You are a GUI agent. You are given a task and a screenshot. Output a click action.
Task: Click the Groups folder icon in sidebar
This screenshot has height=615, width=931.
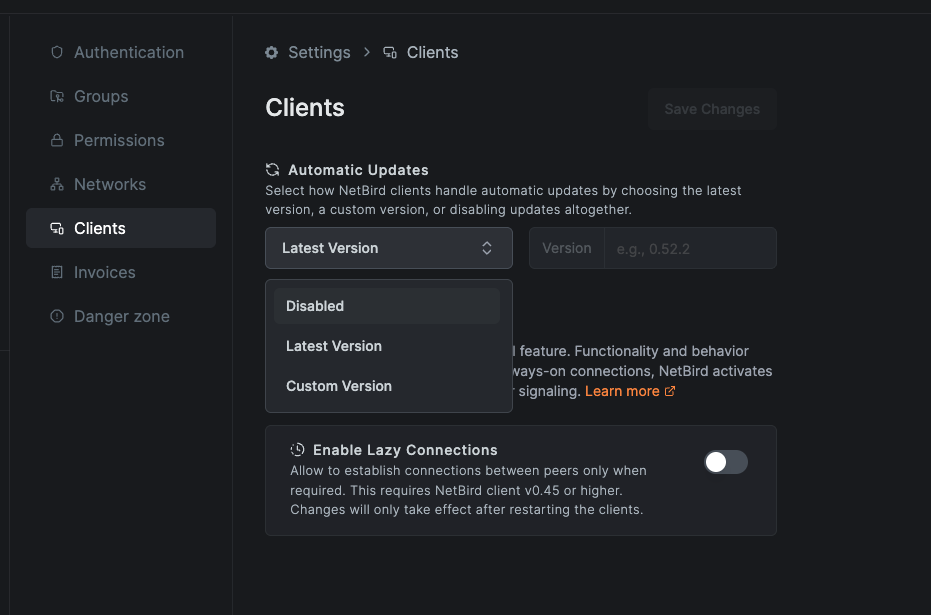tap(57, 96)
